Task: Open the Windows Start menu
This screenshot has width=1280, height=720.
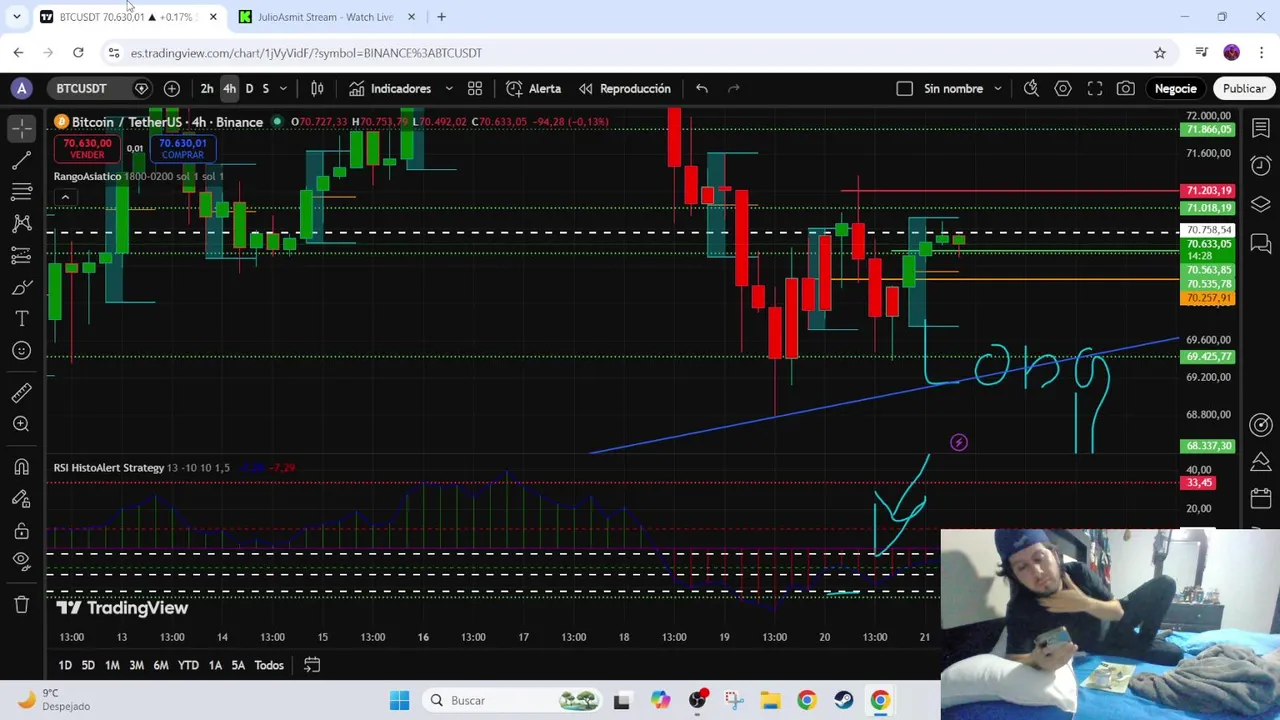Action: (399, 700)
